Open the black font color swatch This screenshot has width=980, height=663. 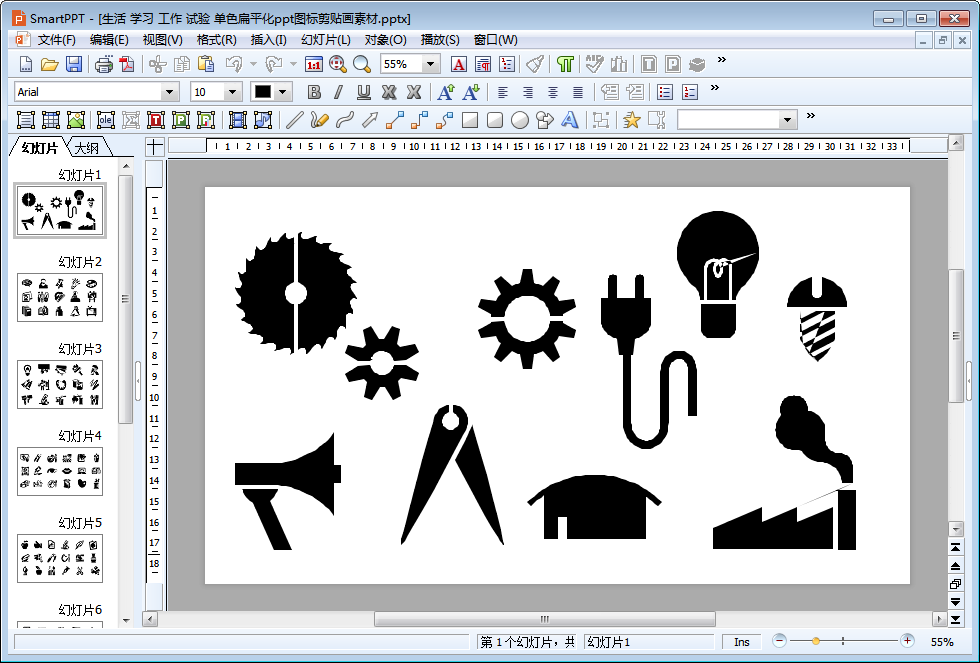pyautogui.click(x=263, y=92)
